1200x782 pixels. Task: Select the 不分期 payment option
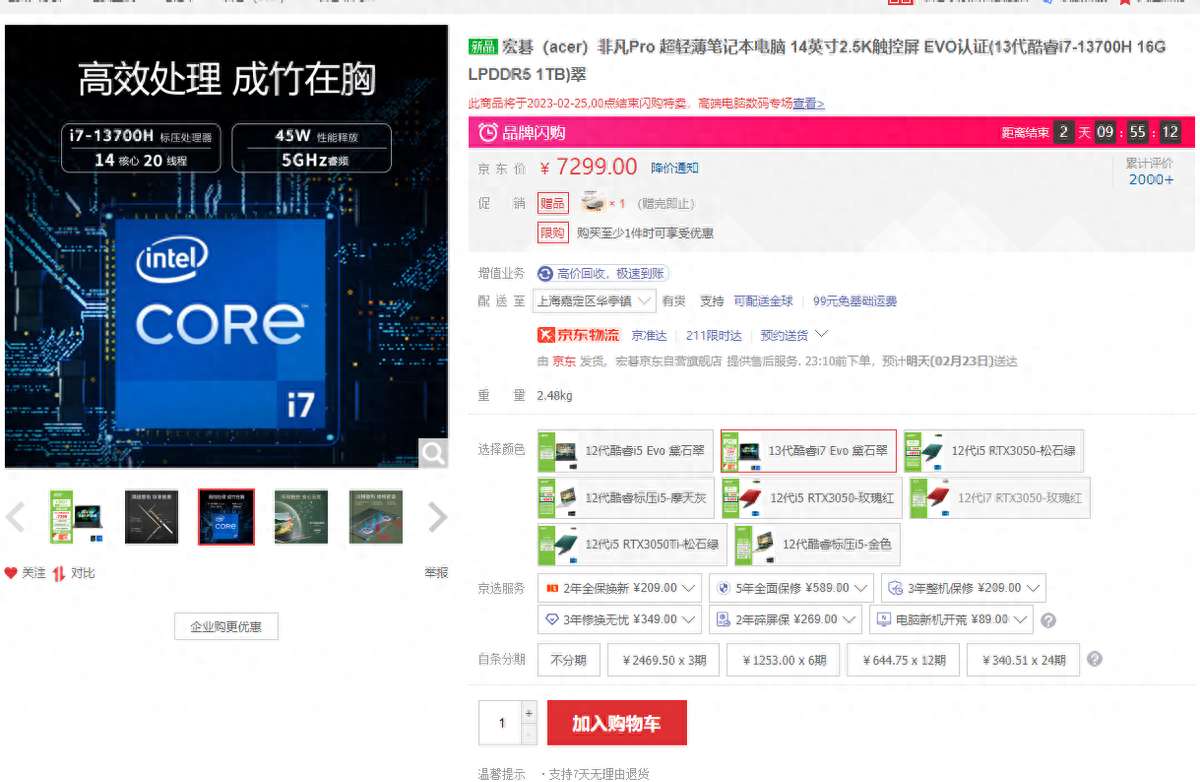pos(568,660)
